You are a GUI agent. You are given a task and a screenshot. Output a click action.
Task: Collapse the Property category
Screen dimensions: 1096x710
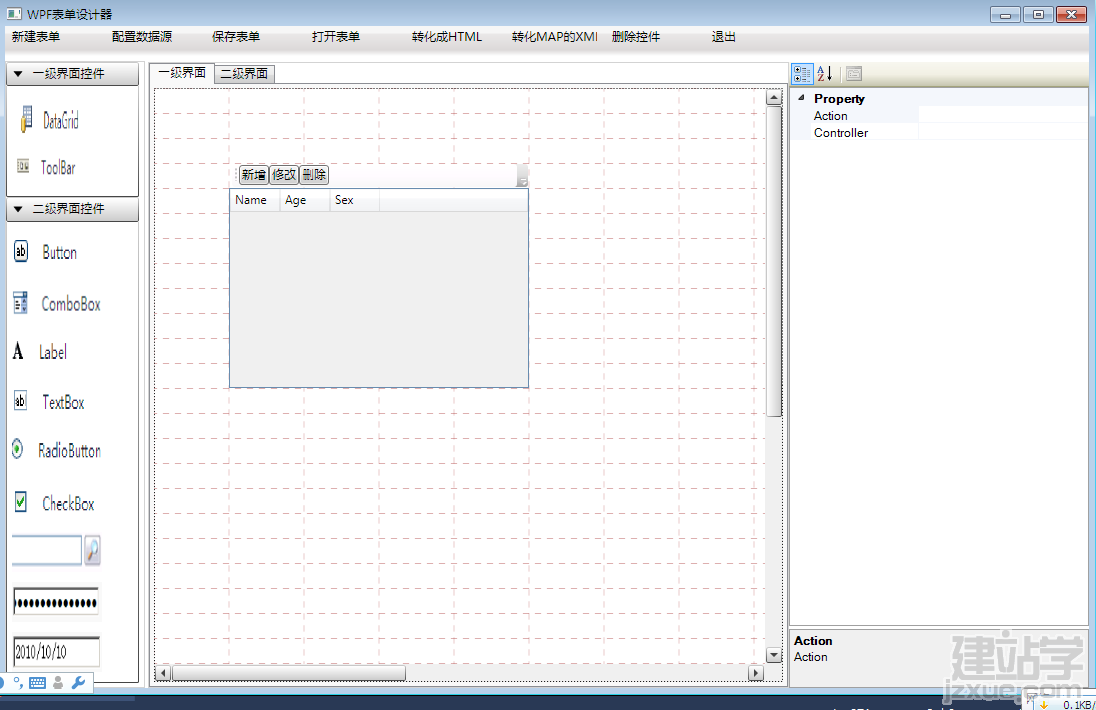click(801, 98)
